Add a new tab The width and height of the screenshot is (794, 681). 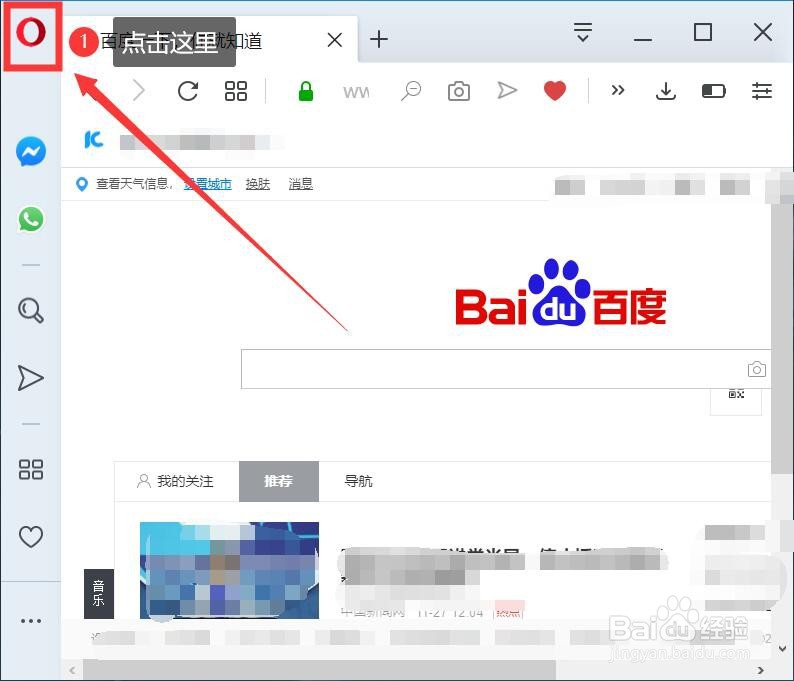pyautogui.click(x=379, y=39)
